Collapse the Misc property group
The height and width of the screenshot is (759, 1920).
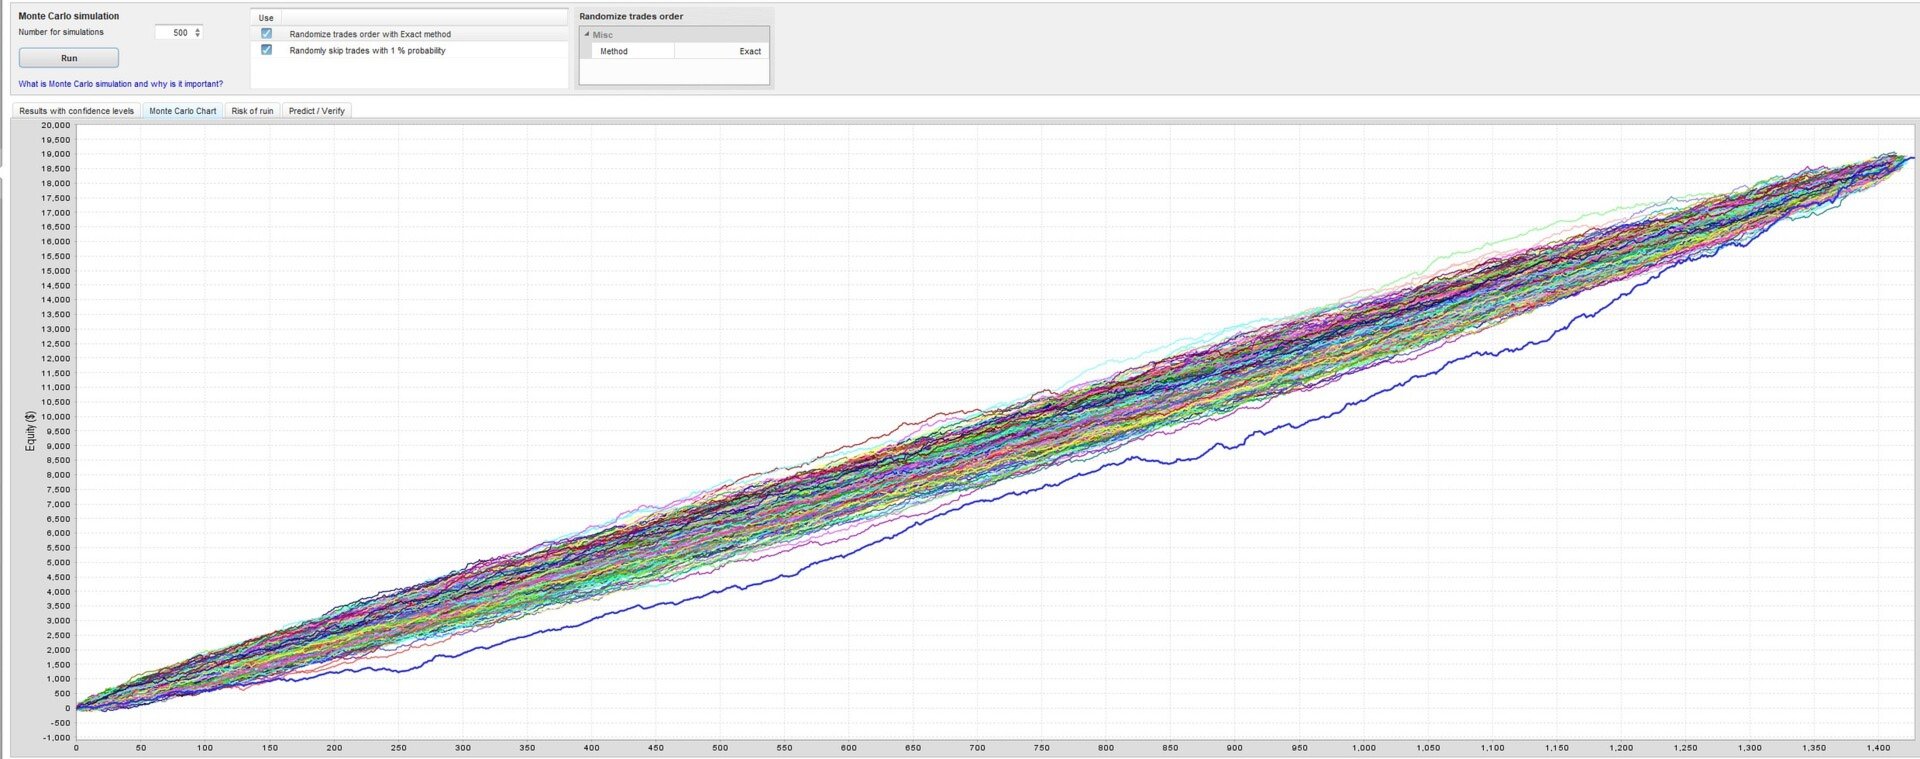587,34
